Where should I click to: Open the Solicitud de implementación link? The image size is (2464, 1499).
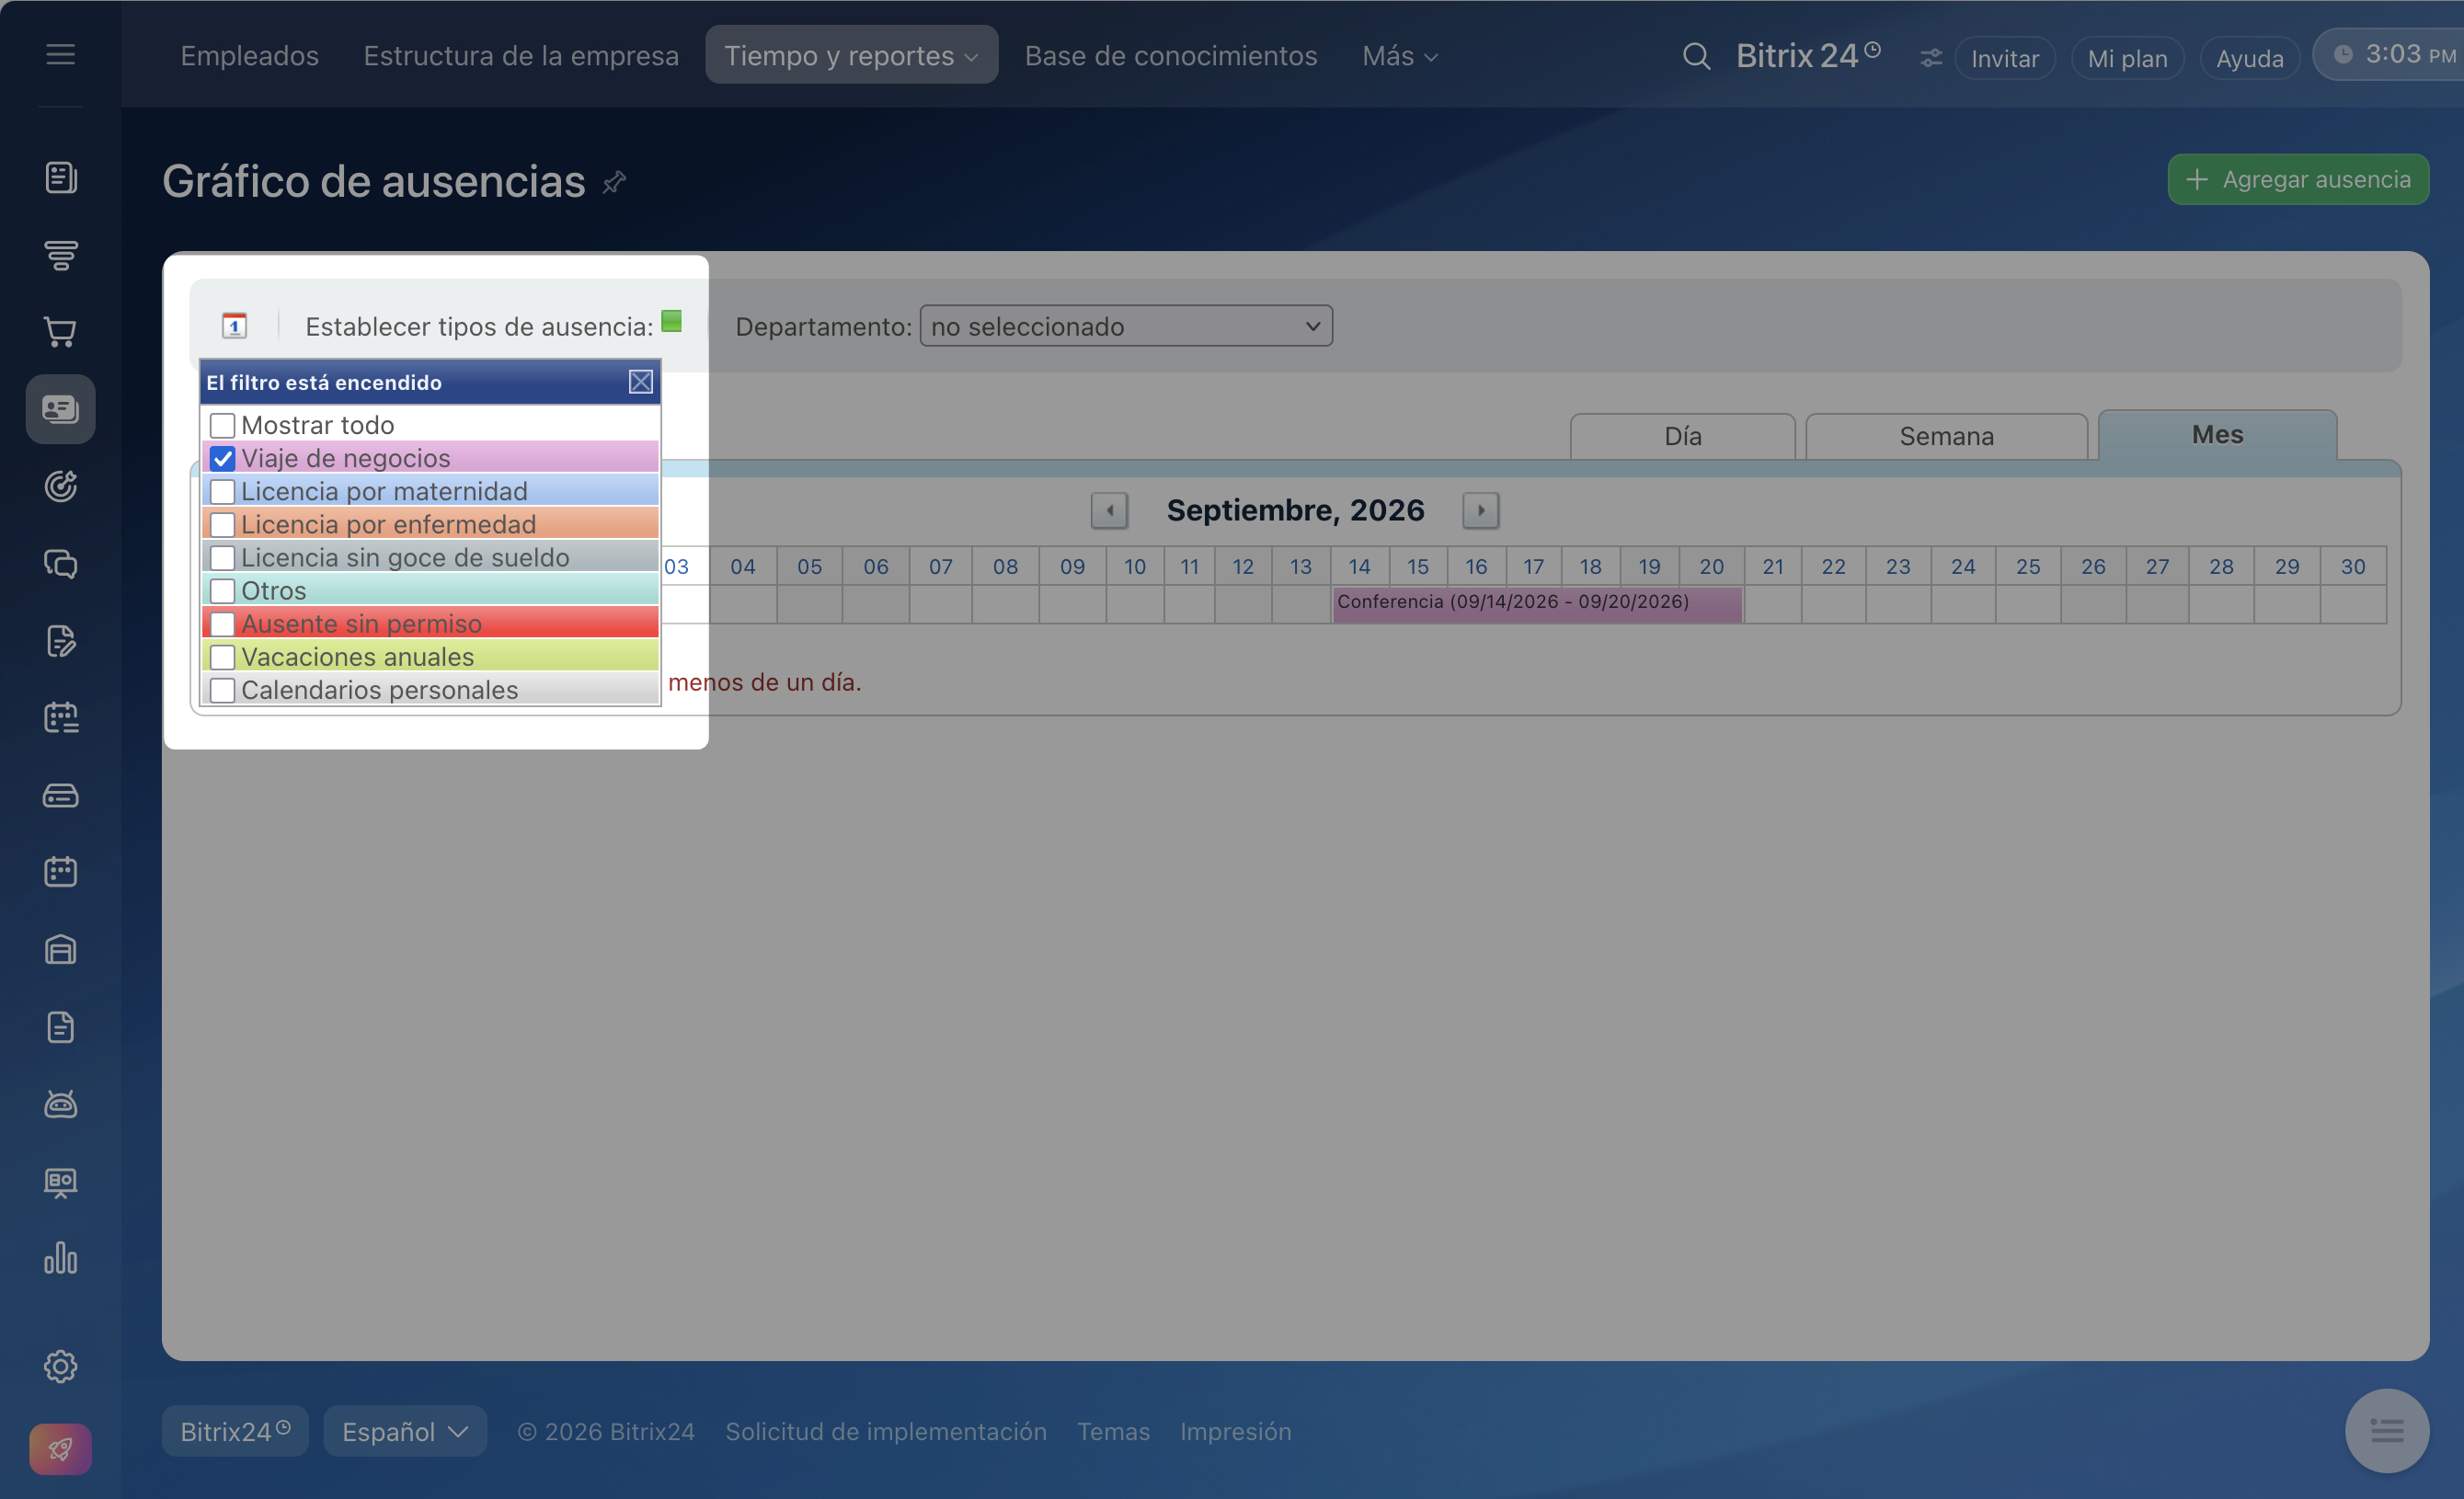point(886,1431)
